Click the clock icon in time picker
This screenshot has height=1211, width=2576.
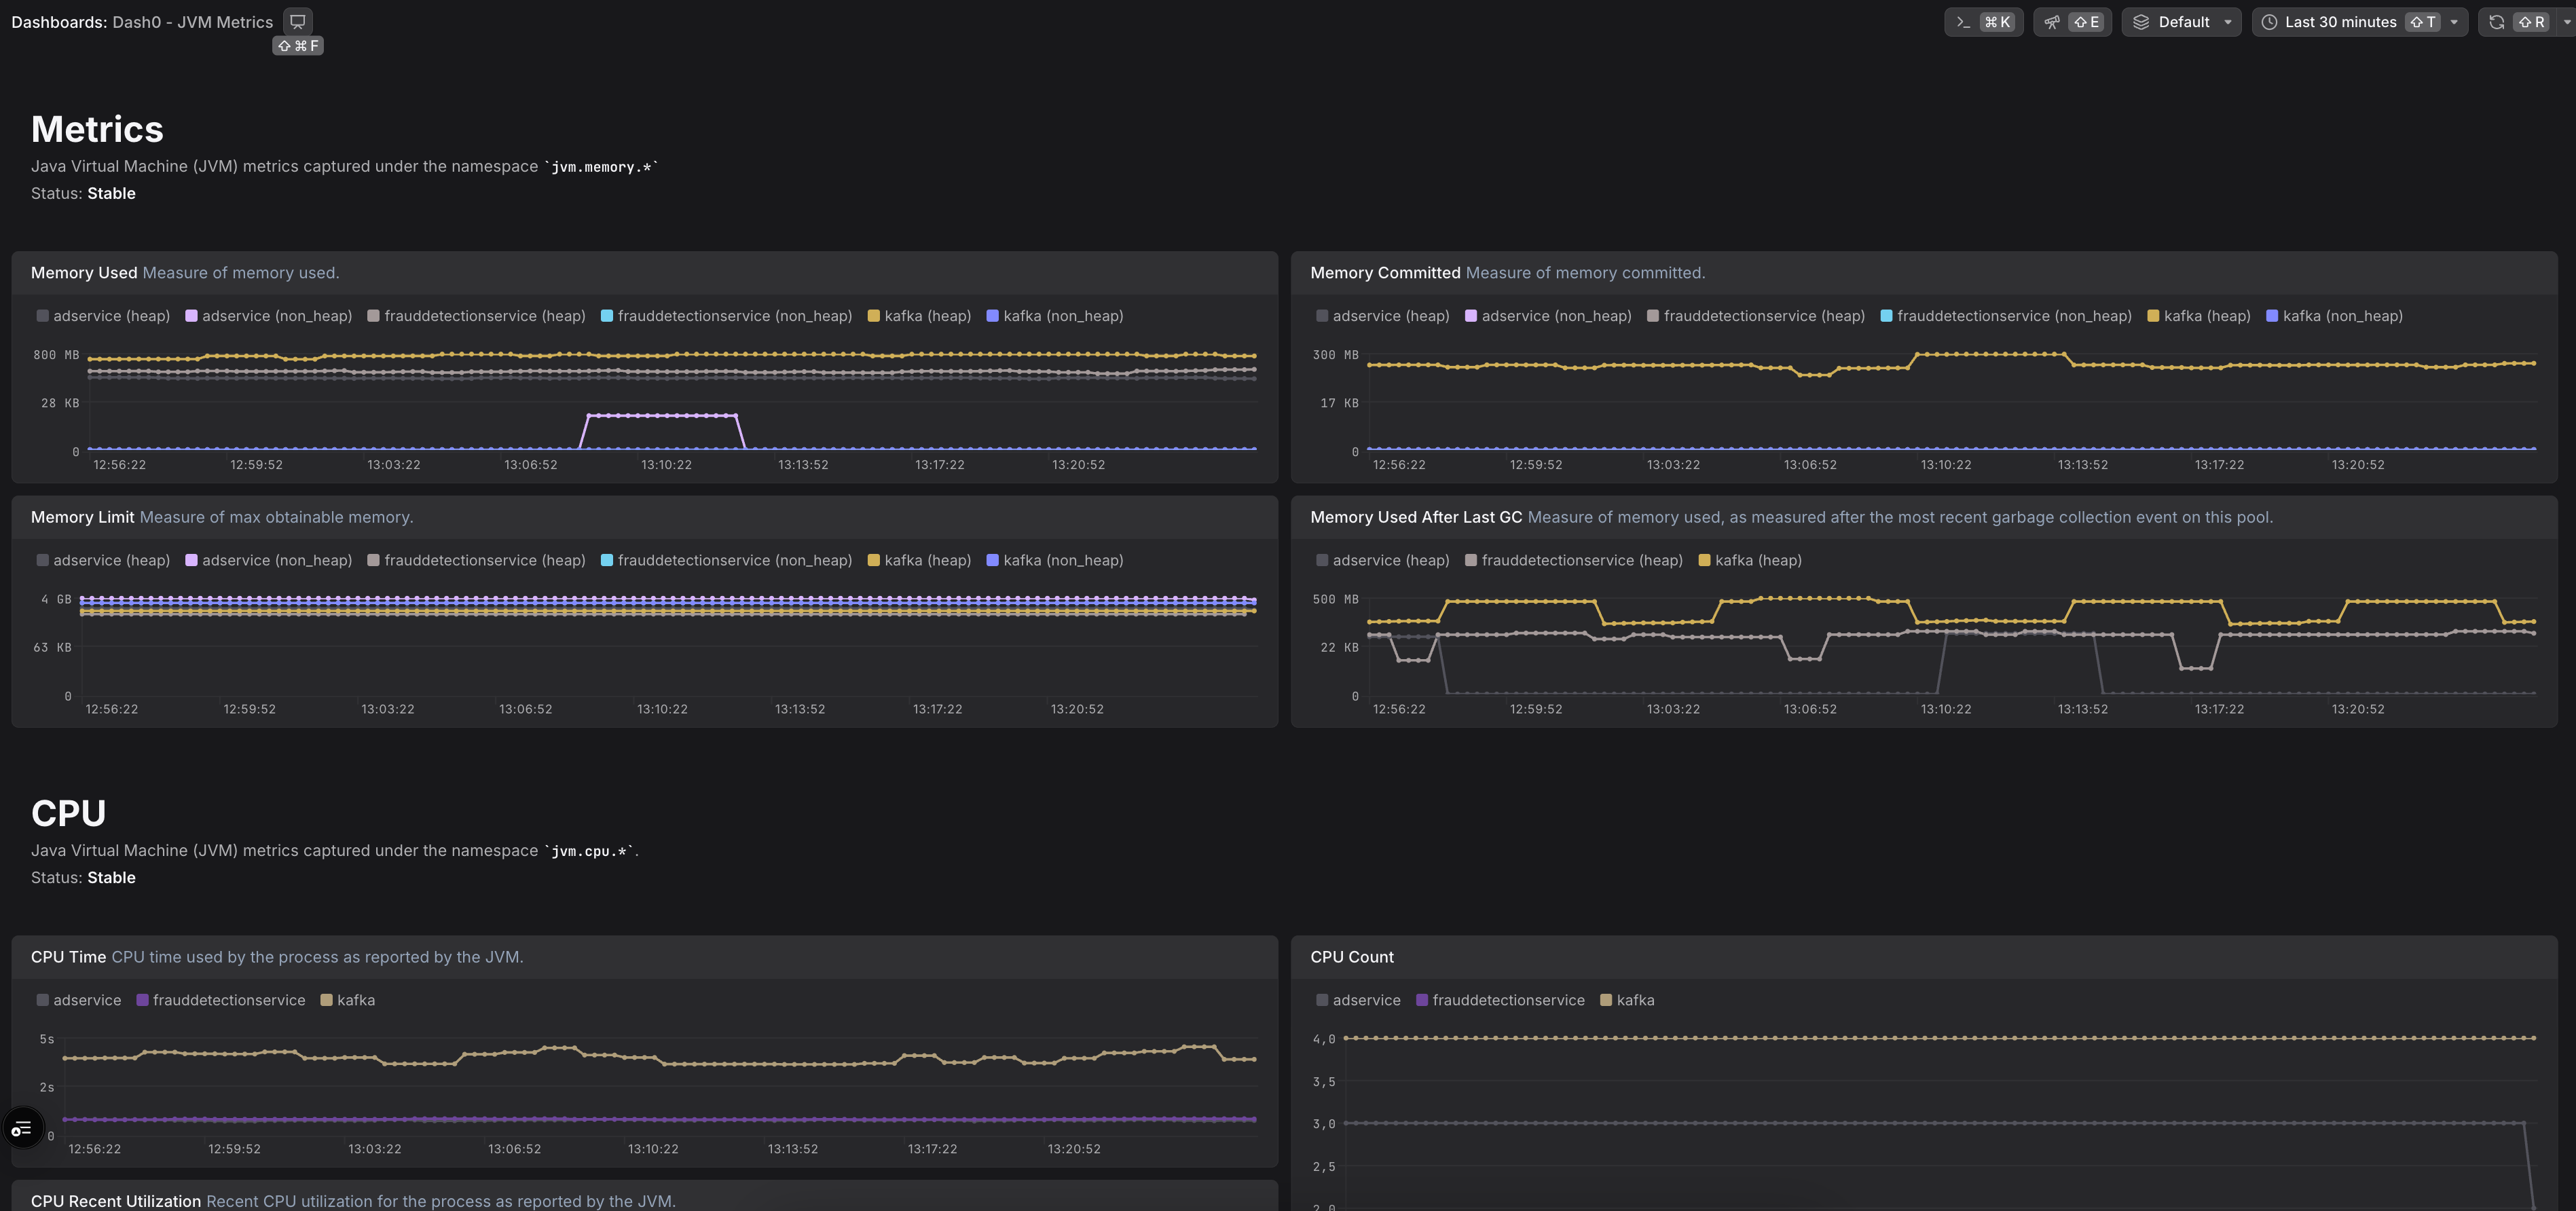tap(2269, 22)
